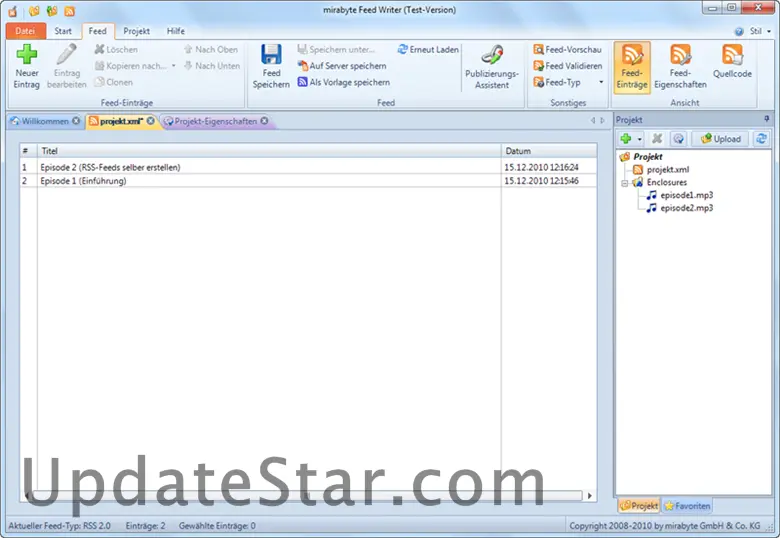780x538 pixels.
Task: Click the Clonen command
Action: pos(114,82)
